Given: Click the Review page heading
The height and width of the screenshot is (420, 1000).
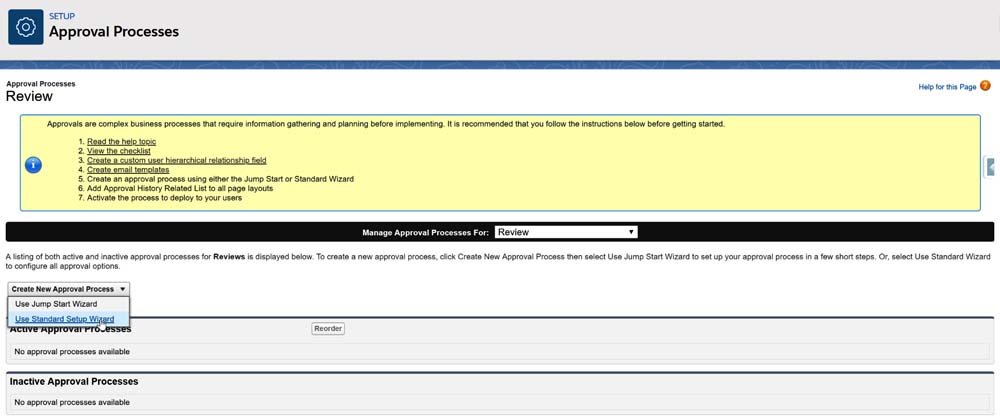Looking at the screenshot, I should pyautogui.click(x=29, y=97).
